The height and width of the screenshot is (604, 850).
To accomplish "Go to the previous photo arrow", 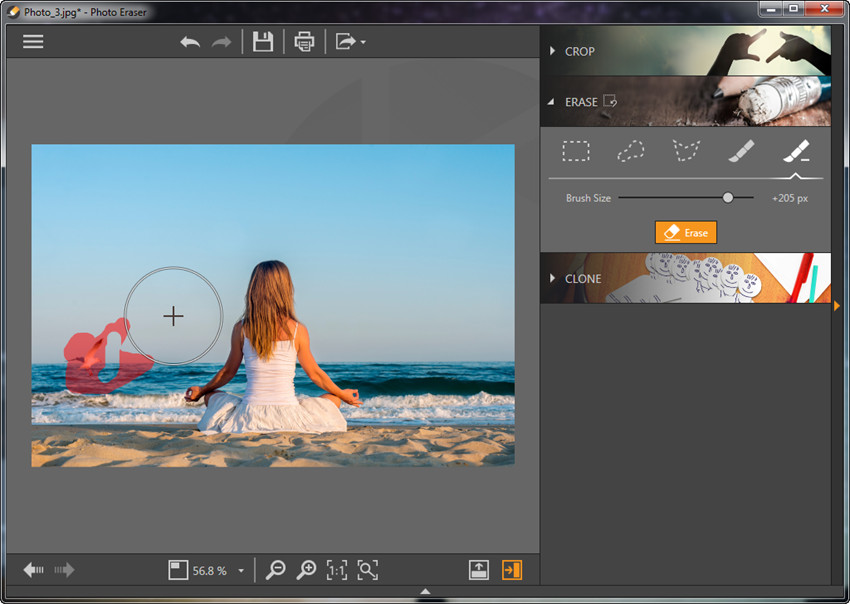I will 34,570.
